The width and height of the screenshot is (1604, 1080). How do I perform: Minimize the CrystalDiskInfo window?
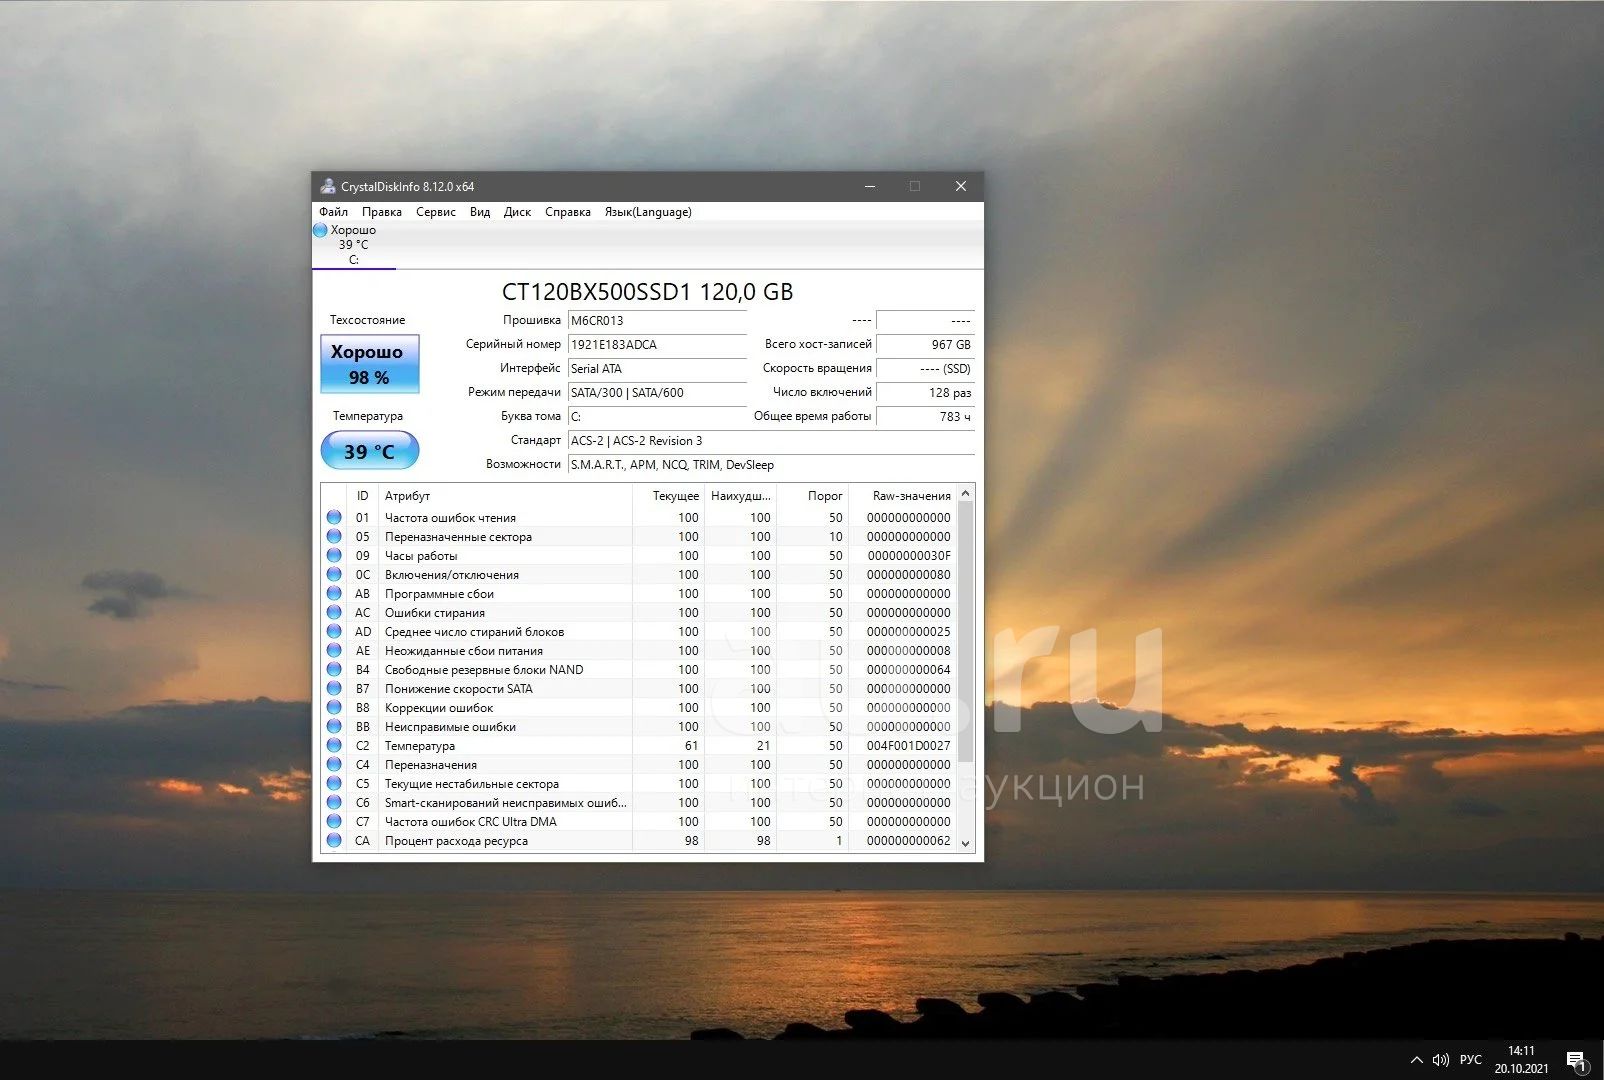tap(870, 186)
